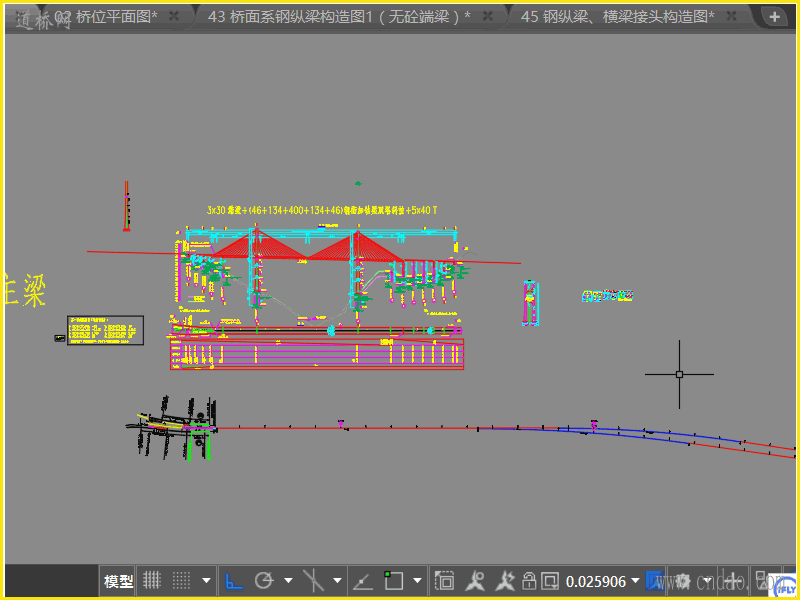
Task: Toggle snap mode dotted grid icon
Action: (181, 581)
